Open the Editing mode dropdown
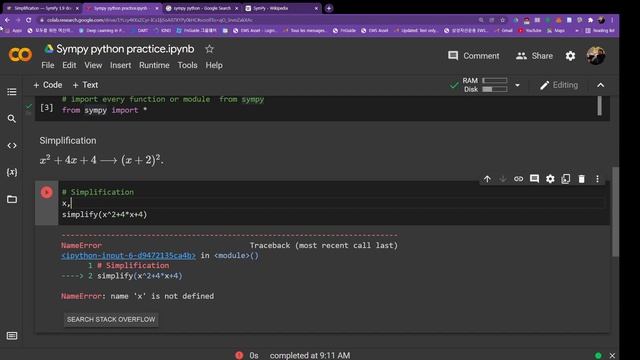640x360 pixels. click(x=559, y=85)
